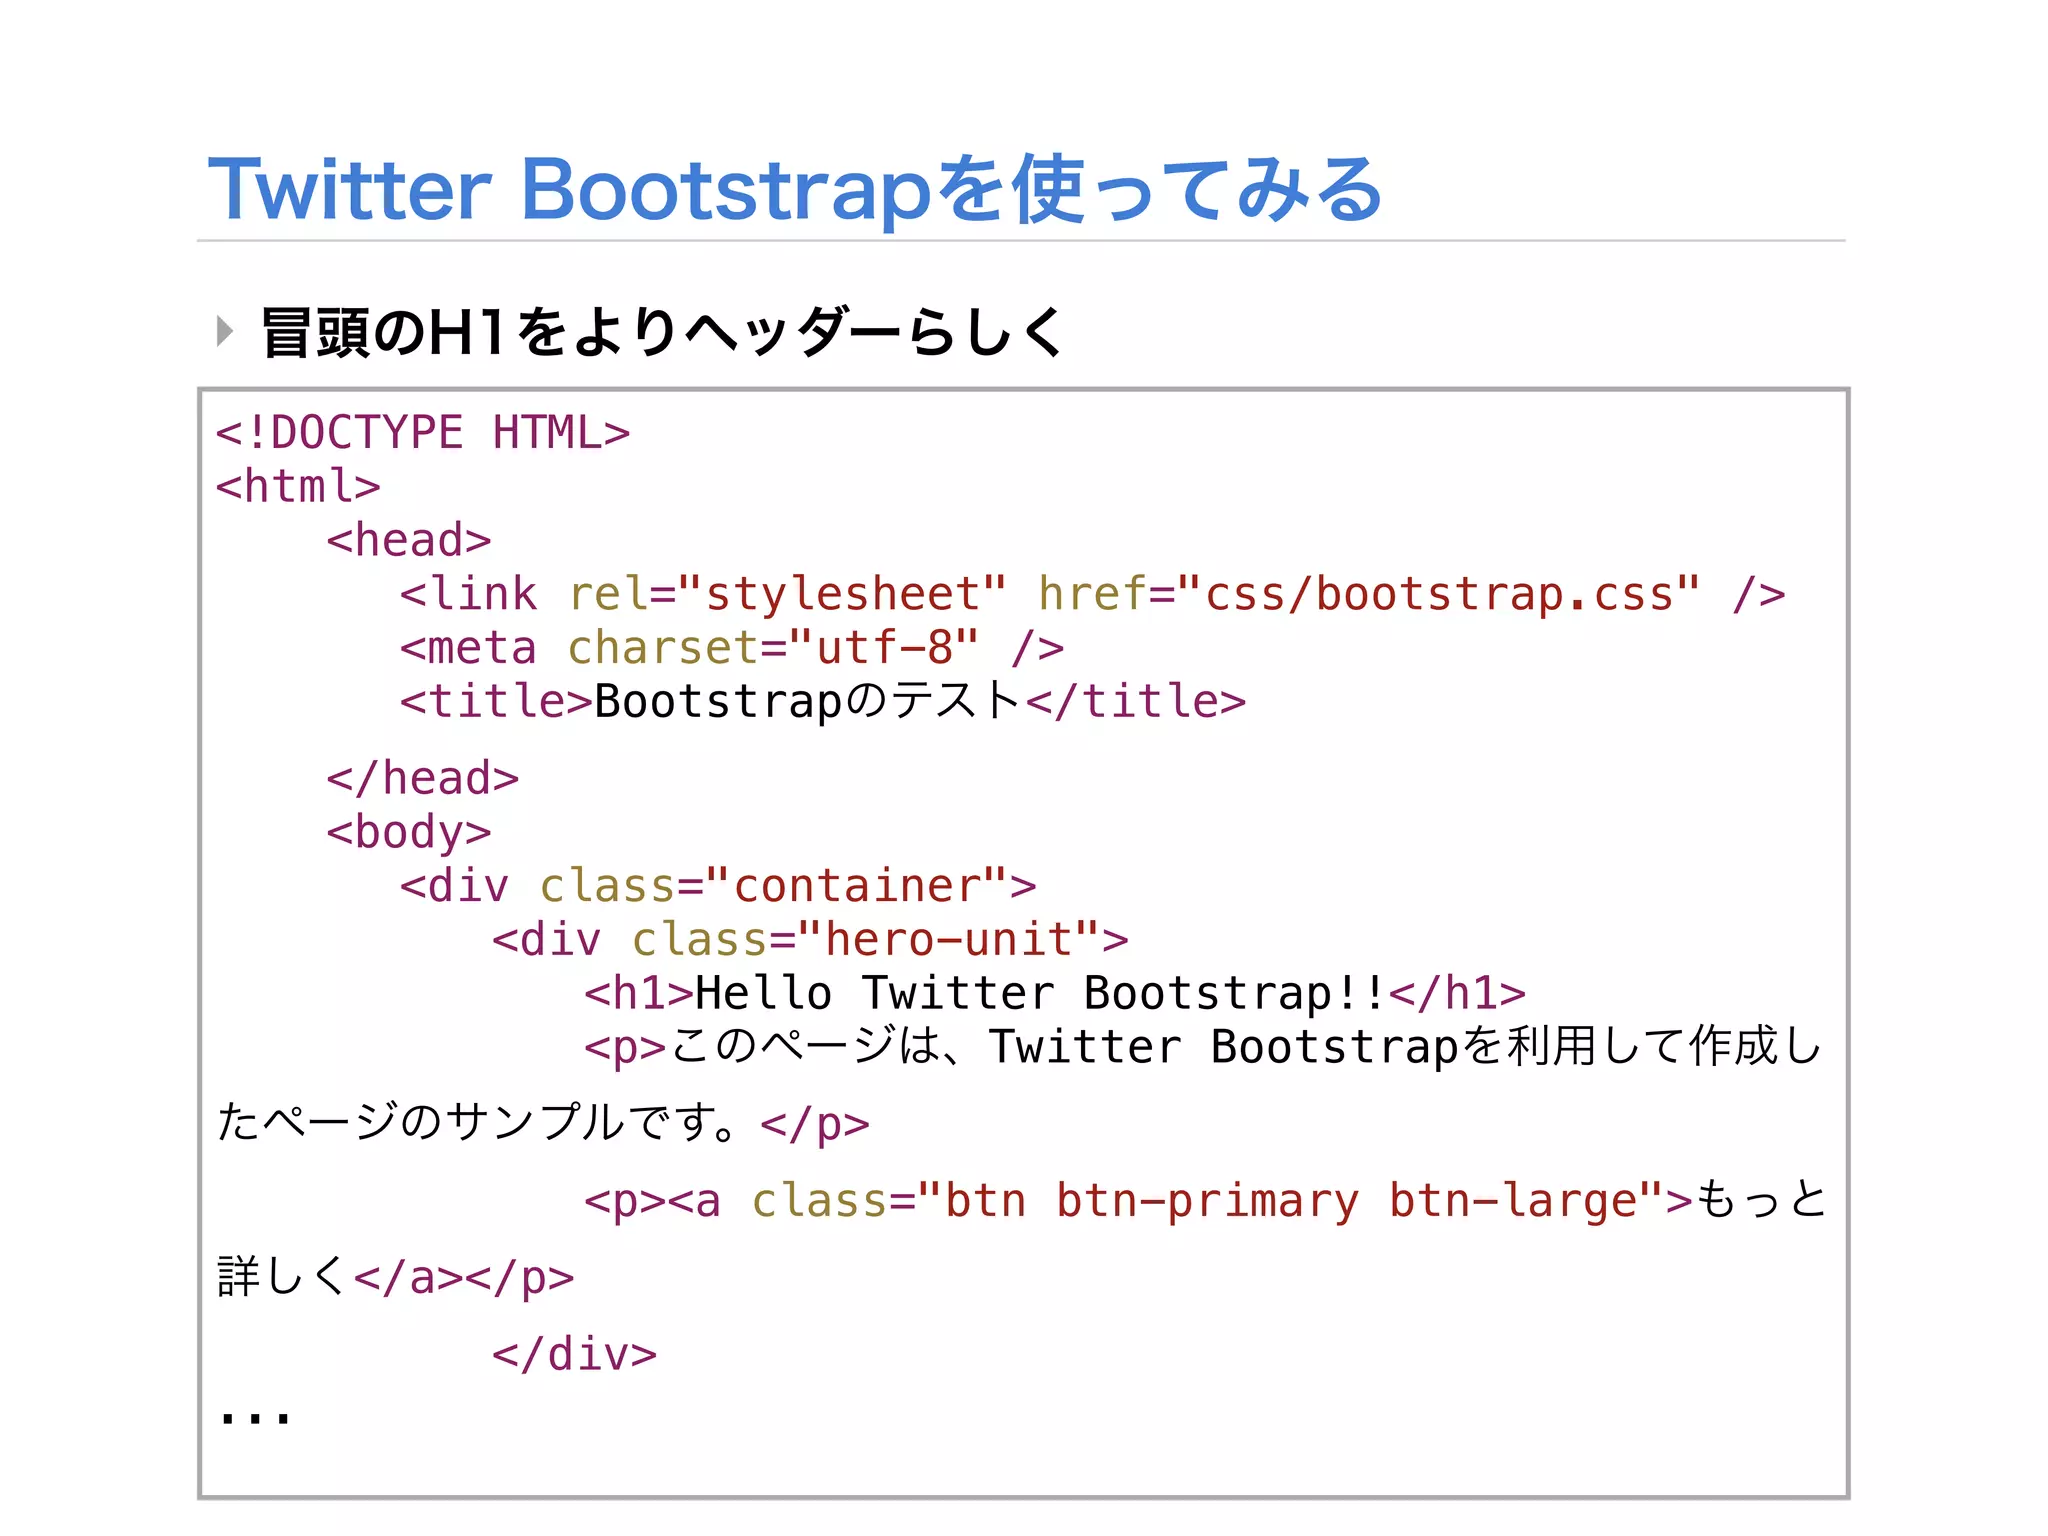Click the closing "</div>" tag

[575, 1354]
